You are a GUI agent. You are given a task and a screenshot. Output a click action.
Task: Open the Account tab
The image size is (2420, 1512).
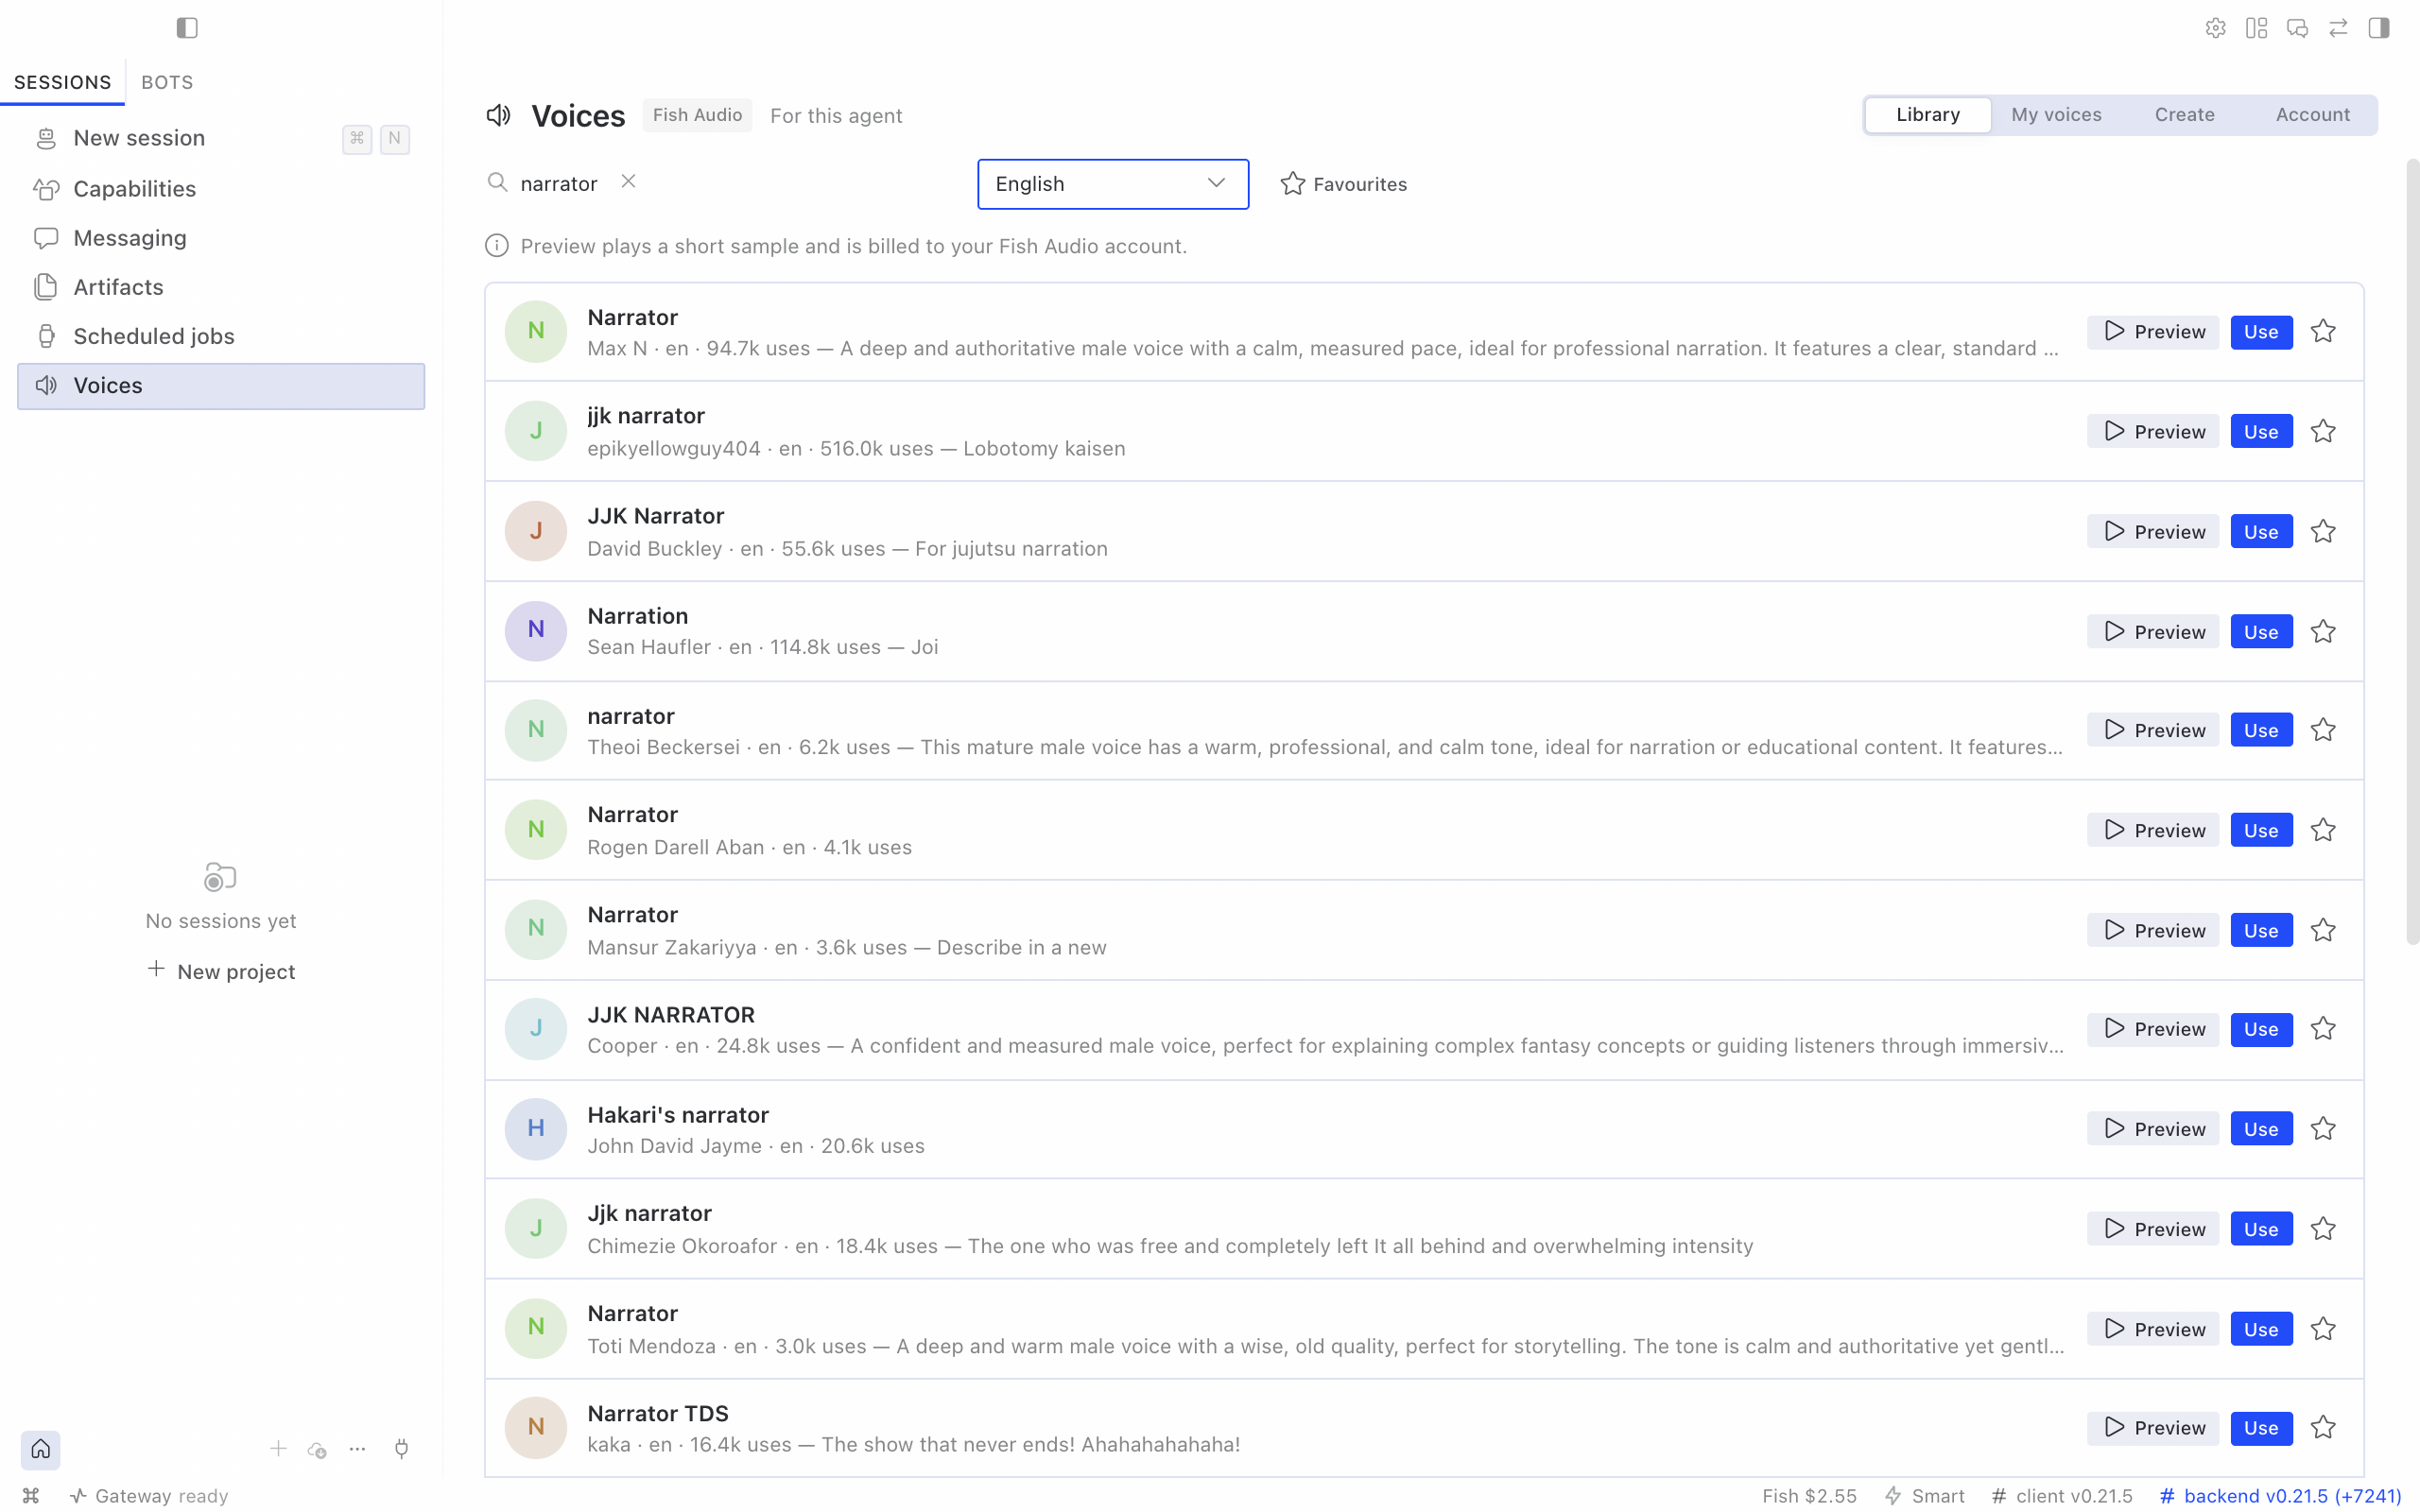tap(2312, 115)
